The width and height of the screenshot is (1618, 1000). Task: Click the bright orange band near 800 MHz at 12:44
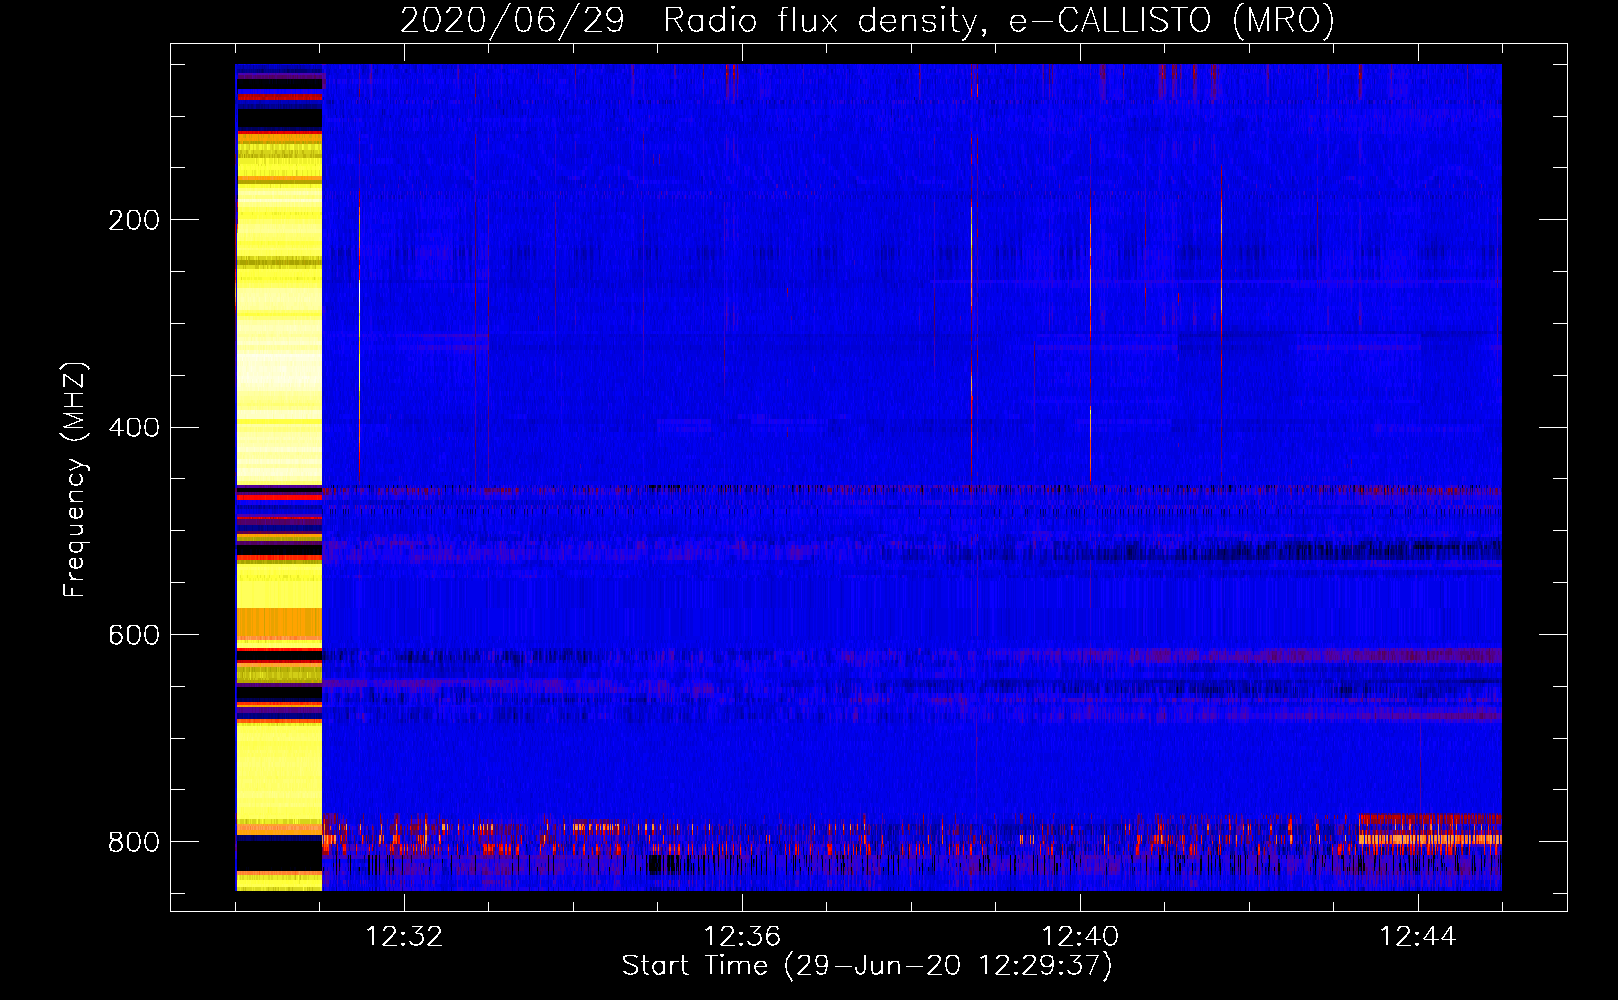pos(1430,839)
